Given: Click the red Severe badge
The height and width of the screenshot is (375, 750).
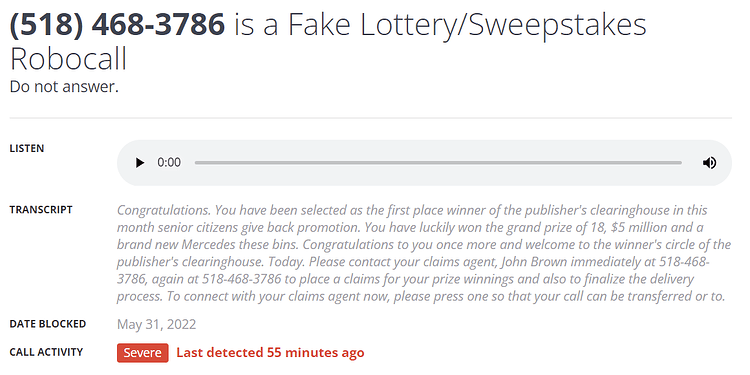Looking at the screenshot, I should 143,353.
